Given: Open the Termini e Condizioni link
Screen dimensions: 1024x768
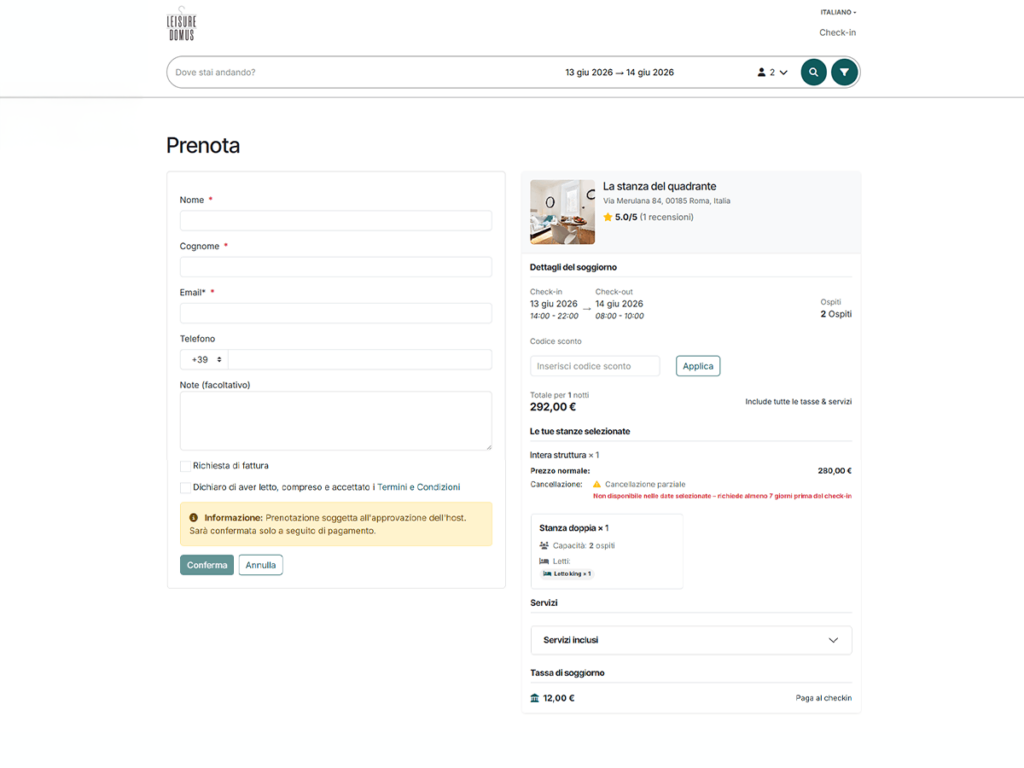Looking at the screenshot, I should click(419, 487).
